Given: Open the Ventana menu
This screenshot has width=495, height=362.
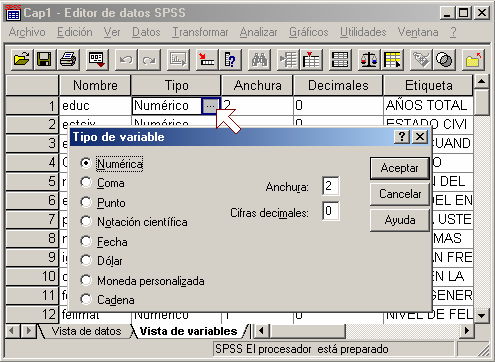Looking at the screenshot, I should click(418, 32).
